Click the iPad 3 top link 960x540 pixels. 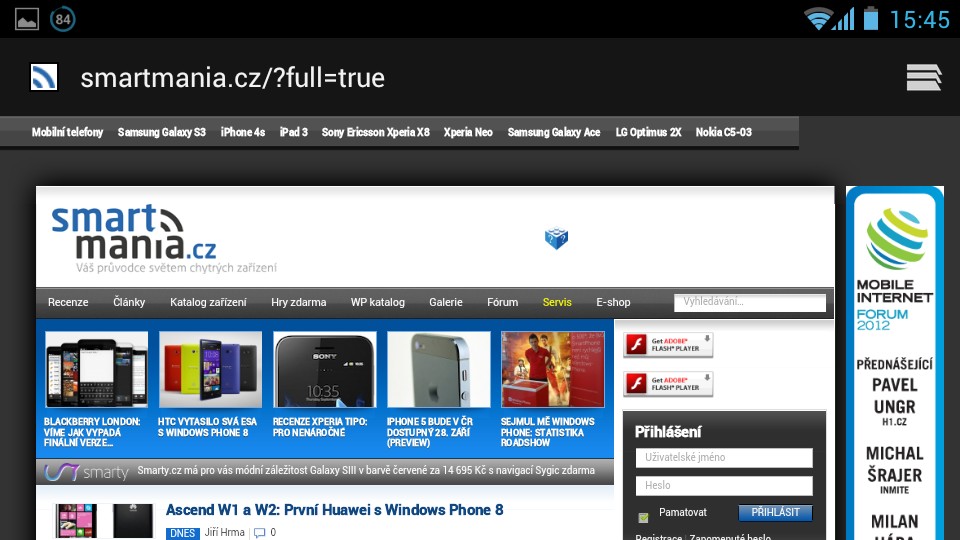[294, 132]
